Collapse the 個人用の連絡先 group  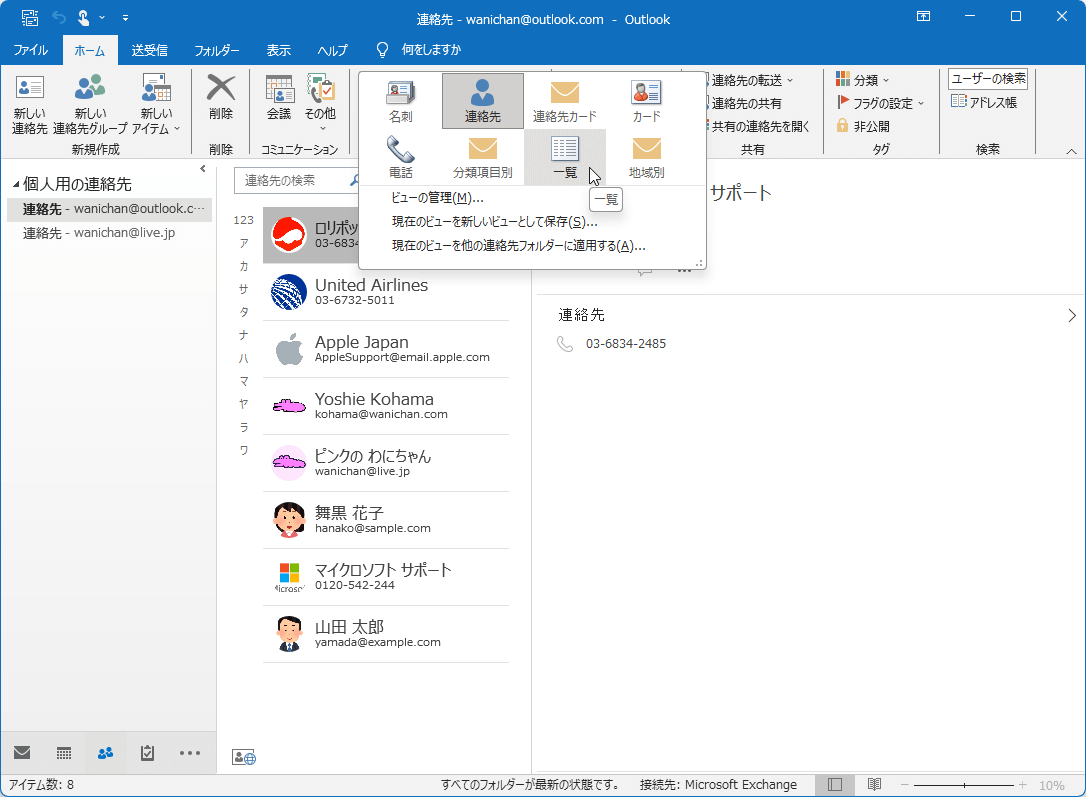click(x=16, y=184)
